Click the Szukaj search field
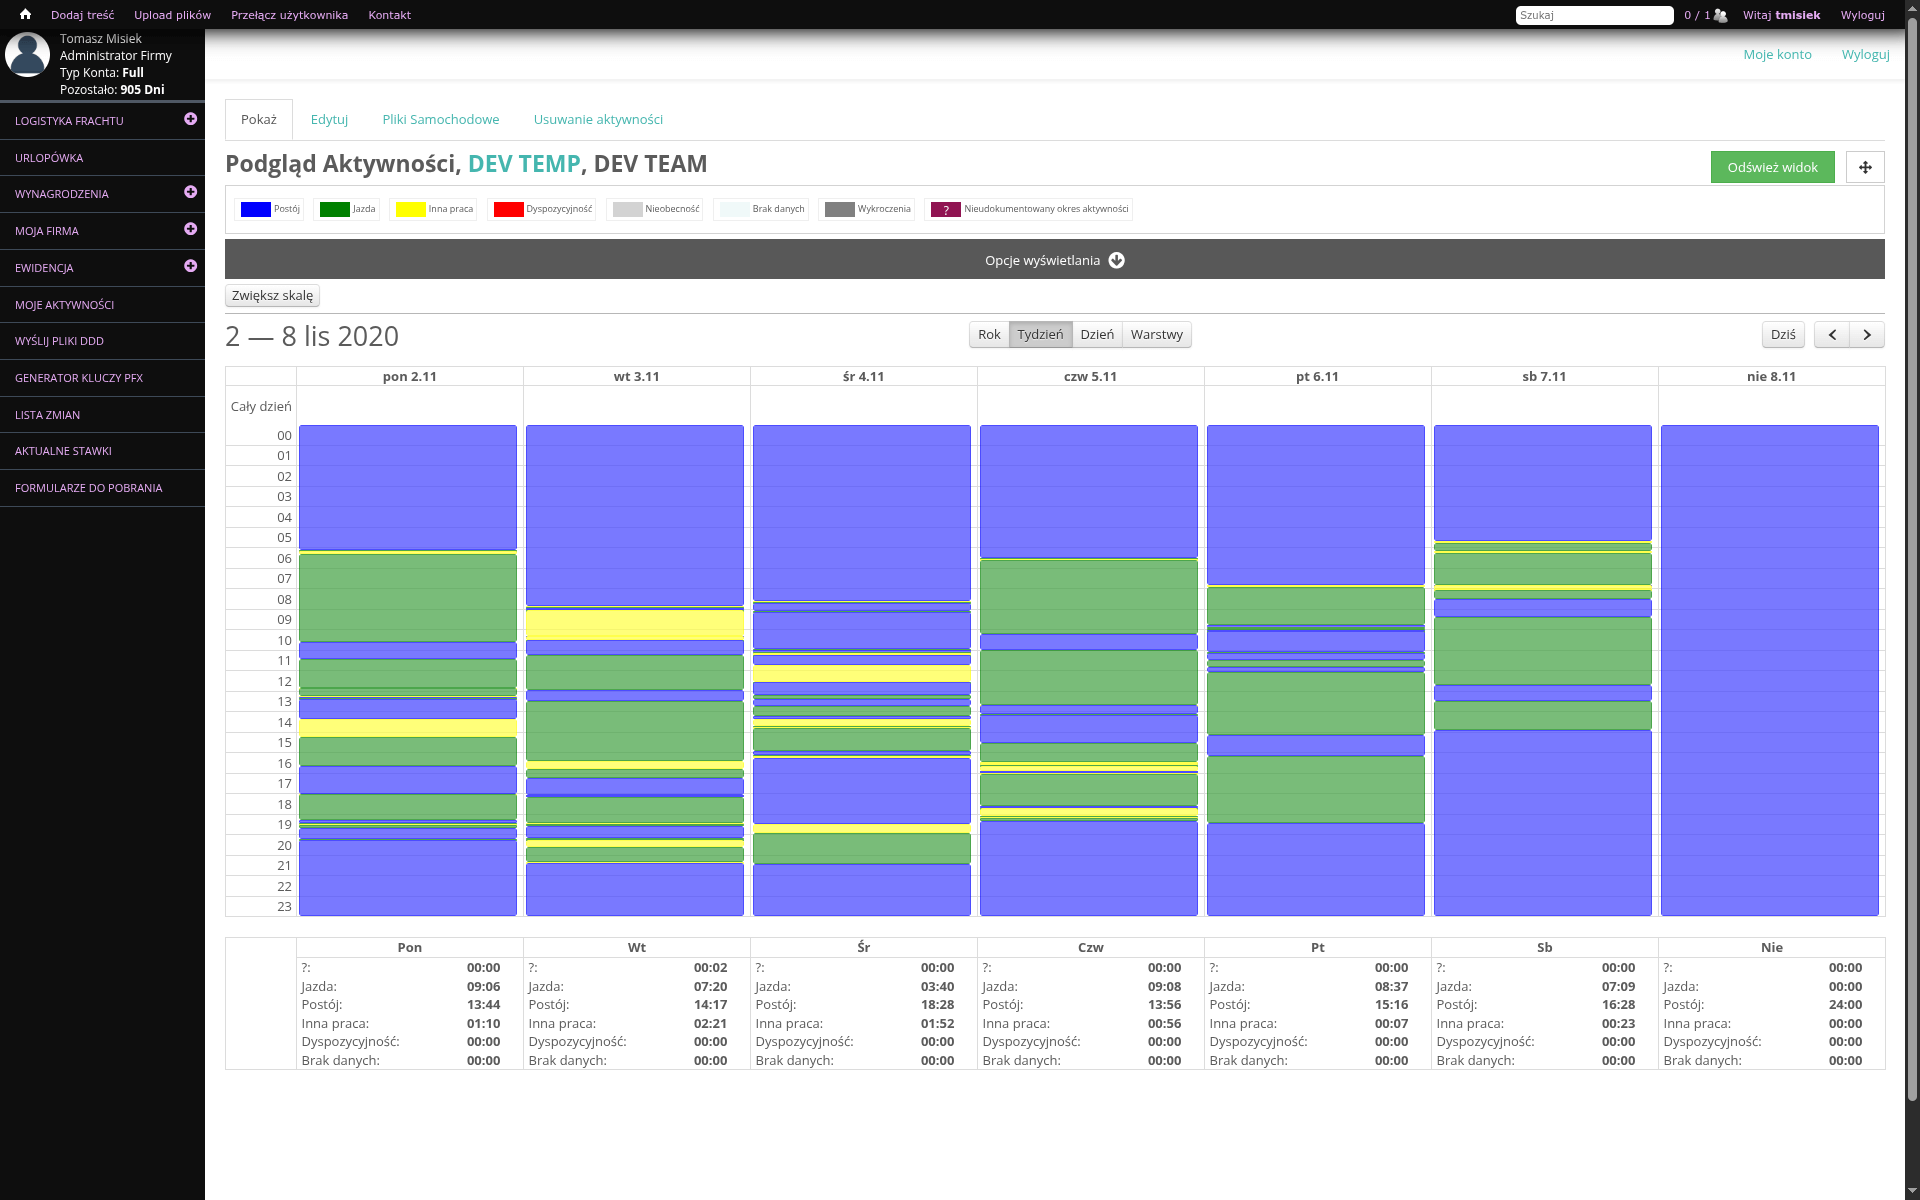The image size is (1920, 1200). click(x=1594, y=15)
